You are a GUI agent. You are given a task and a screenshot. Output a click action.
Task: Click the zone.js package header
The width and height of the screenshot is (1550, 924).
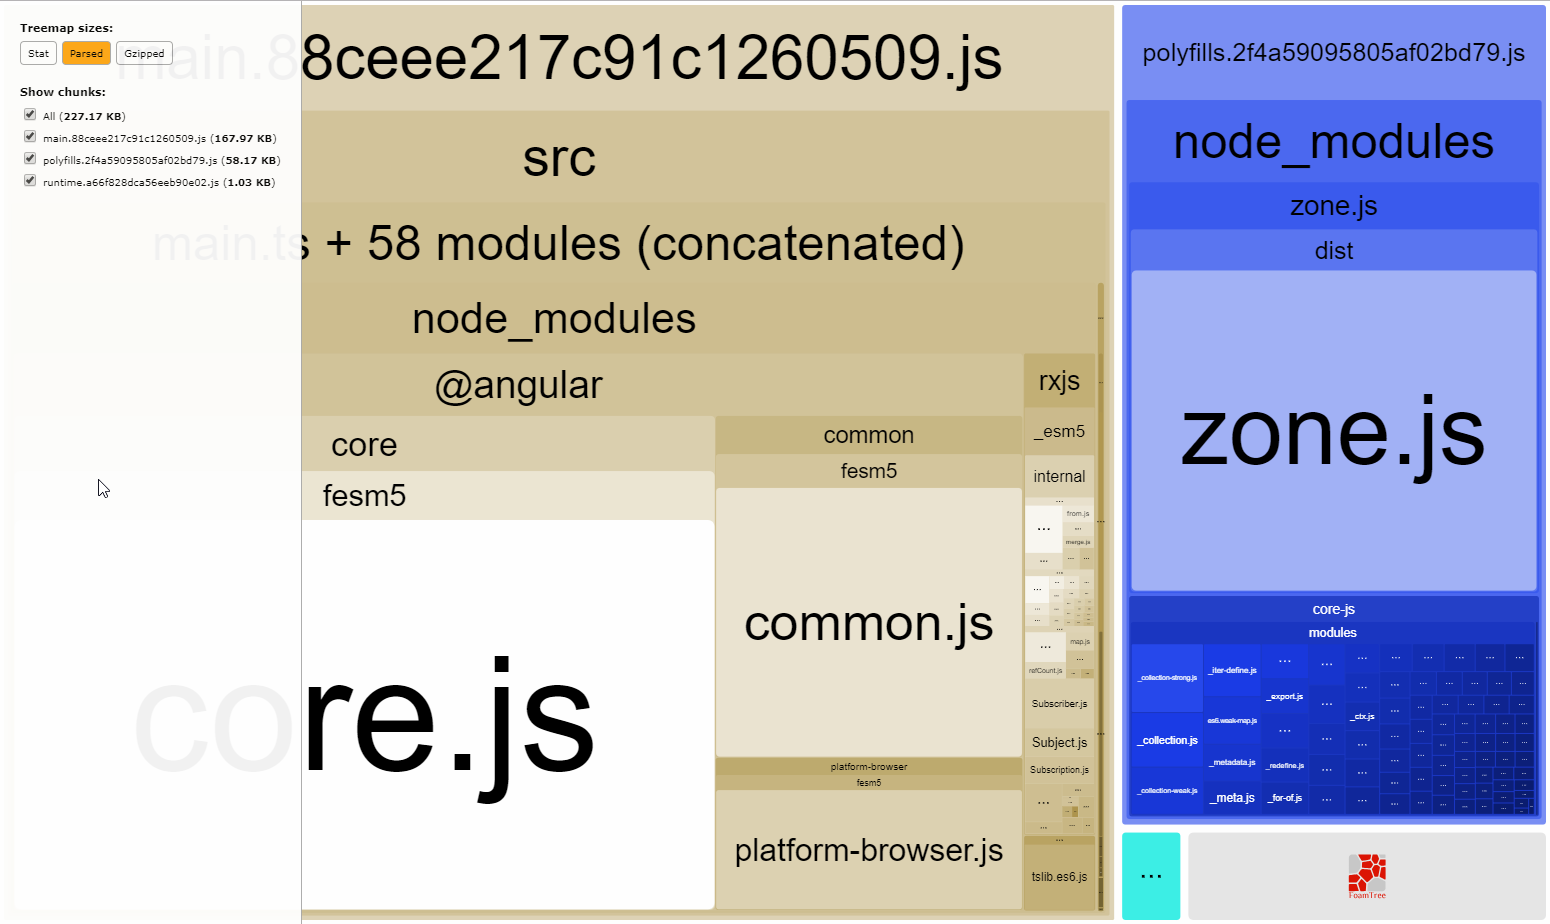pyautogui.click(x=1334, y=206)
